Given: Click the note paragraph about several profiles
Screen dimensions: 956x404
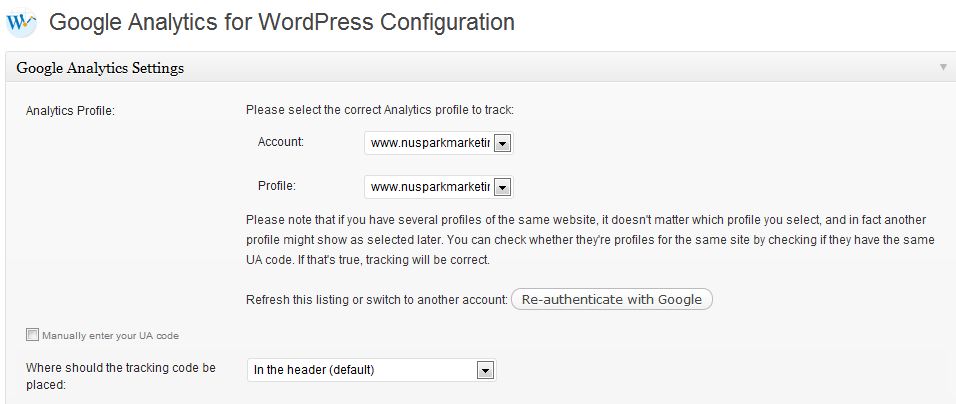Looking at the screenshot, I should pos(590,239).
